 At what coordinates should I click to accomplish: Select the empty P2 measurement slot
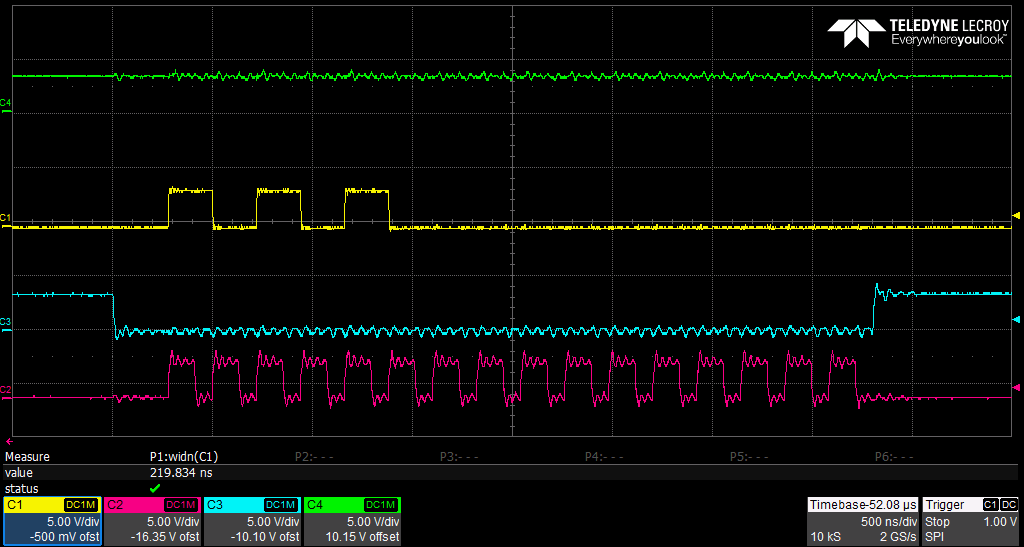314,457
